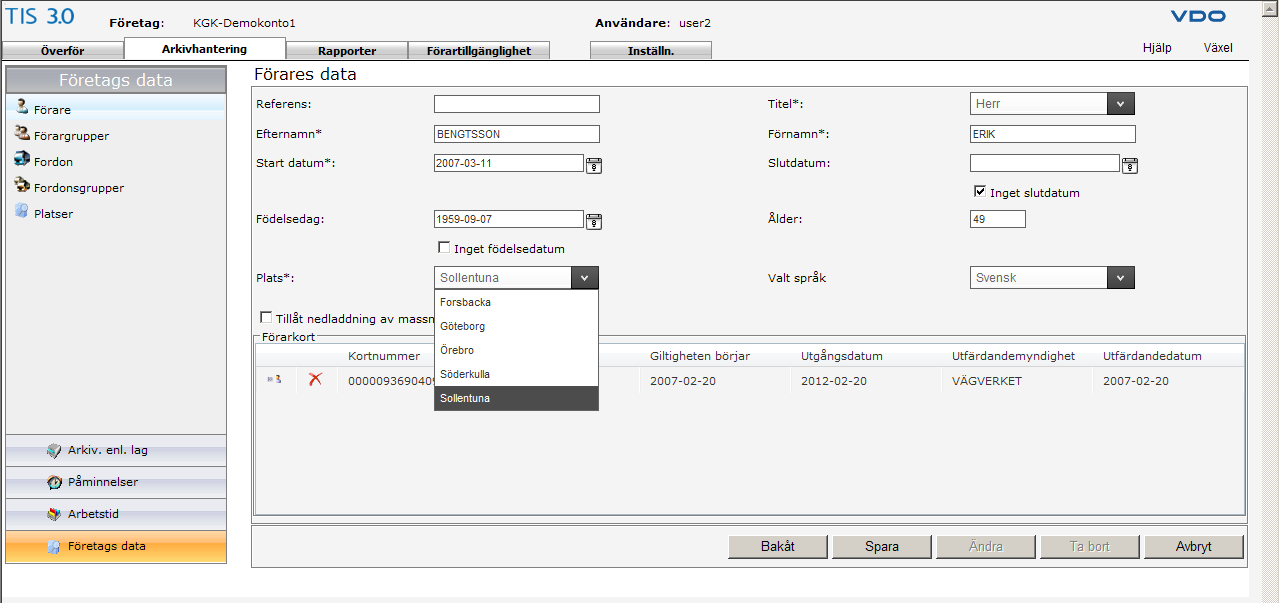The image size is (1279, 603).
Task: Click the red delete X on driver card row
Action: pos(315,379)
